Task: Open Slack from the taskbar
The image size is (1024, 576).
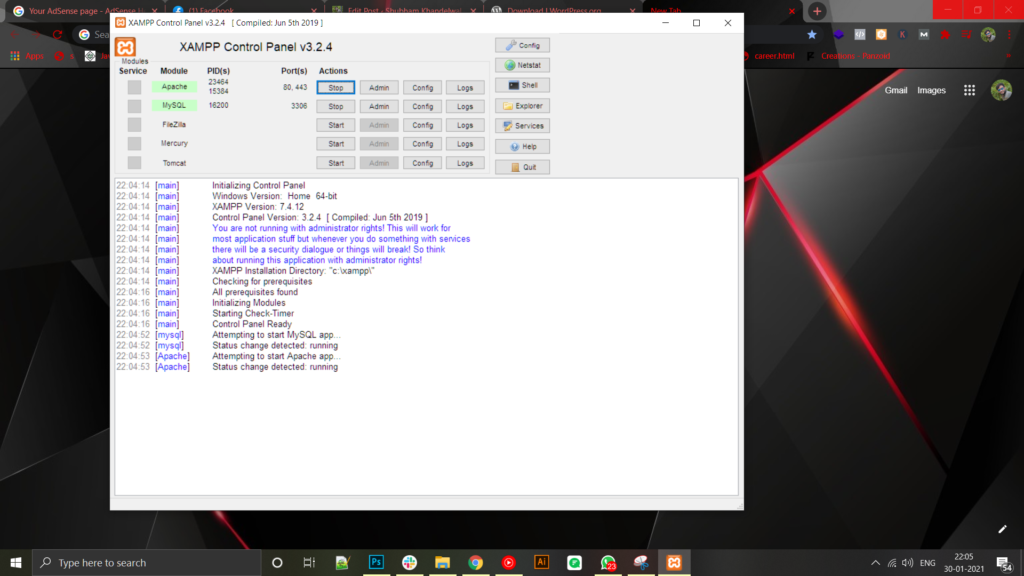Action: click(x=409, y=562)
